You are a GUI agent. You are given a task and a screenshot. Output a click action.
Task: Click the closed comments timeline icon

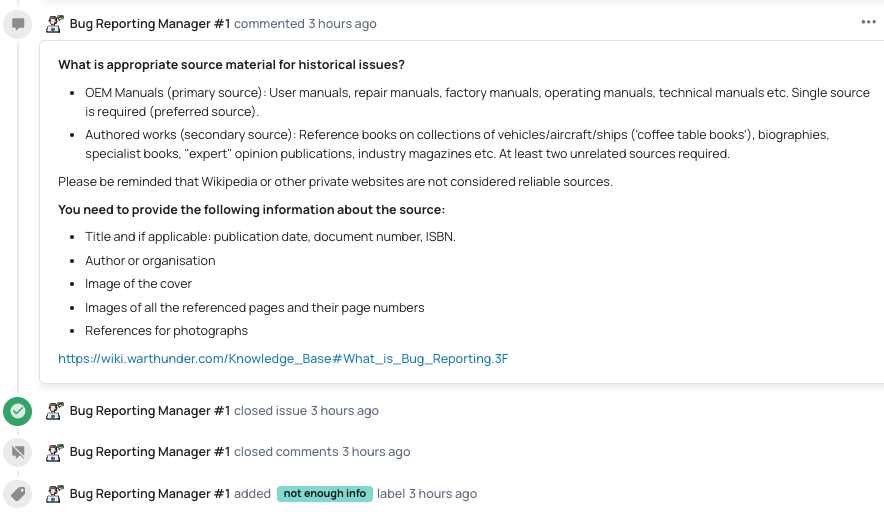point(18,452)
